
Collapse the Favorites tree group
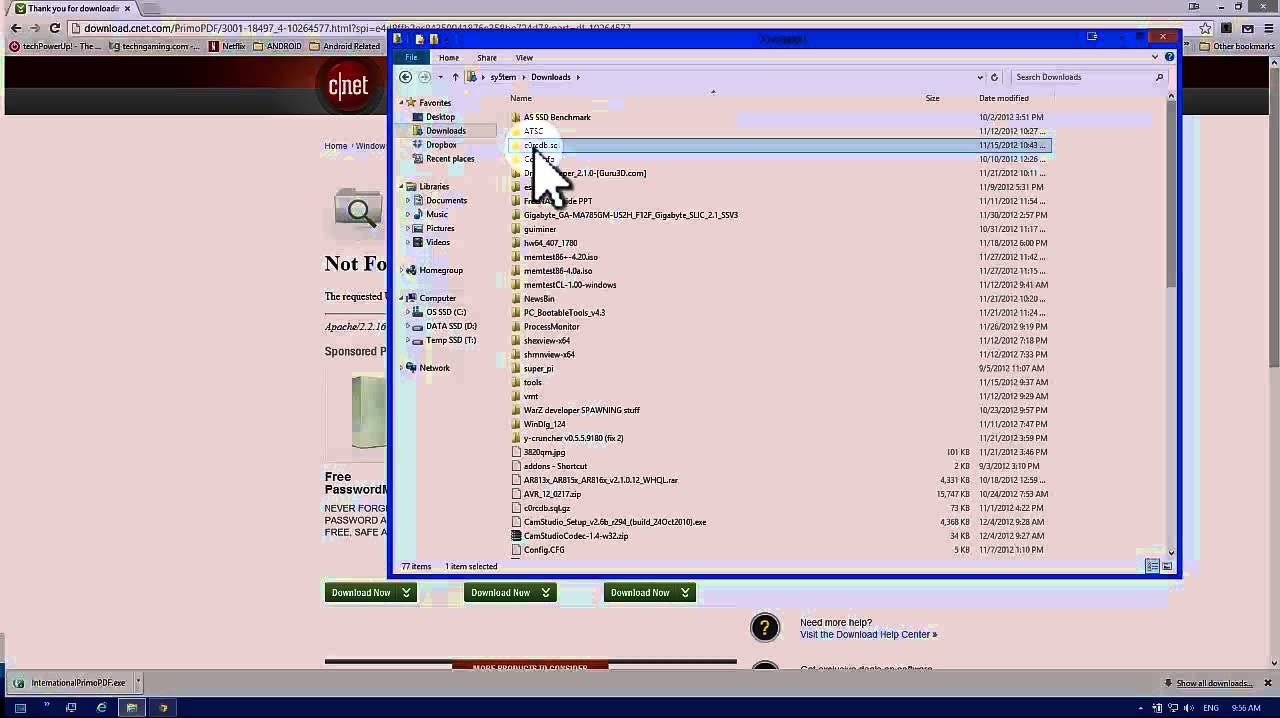402,103
